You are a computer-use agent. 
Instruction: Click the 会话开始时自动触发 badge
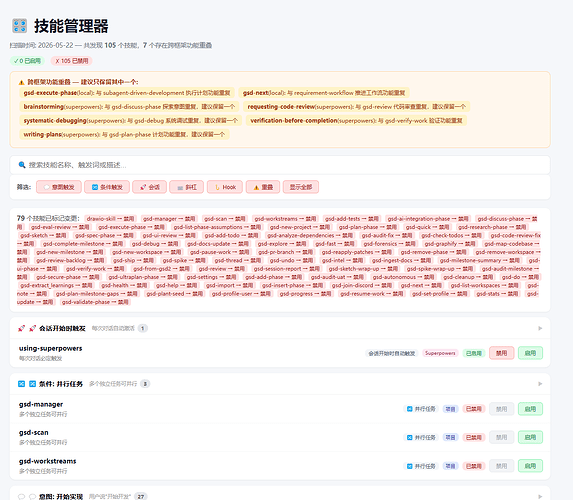click(392, 353)
